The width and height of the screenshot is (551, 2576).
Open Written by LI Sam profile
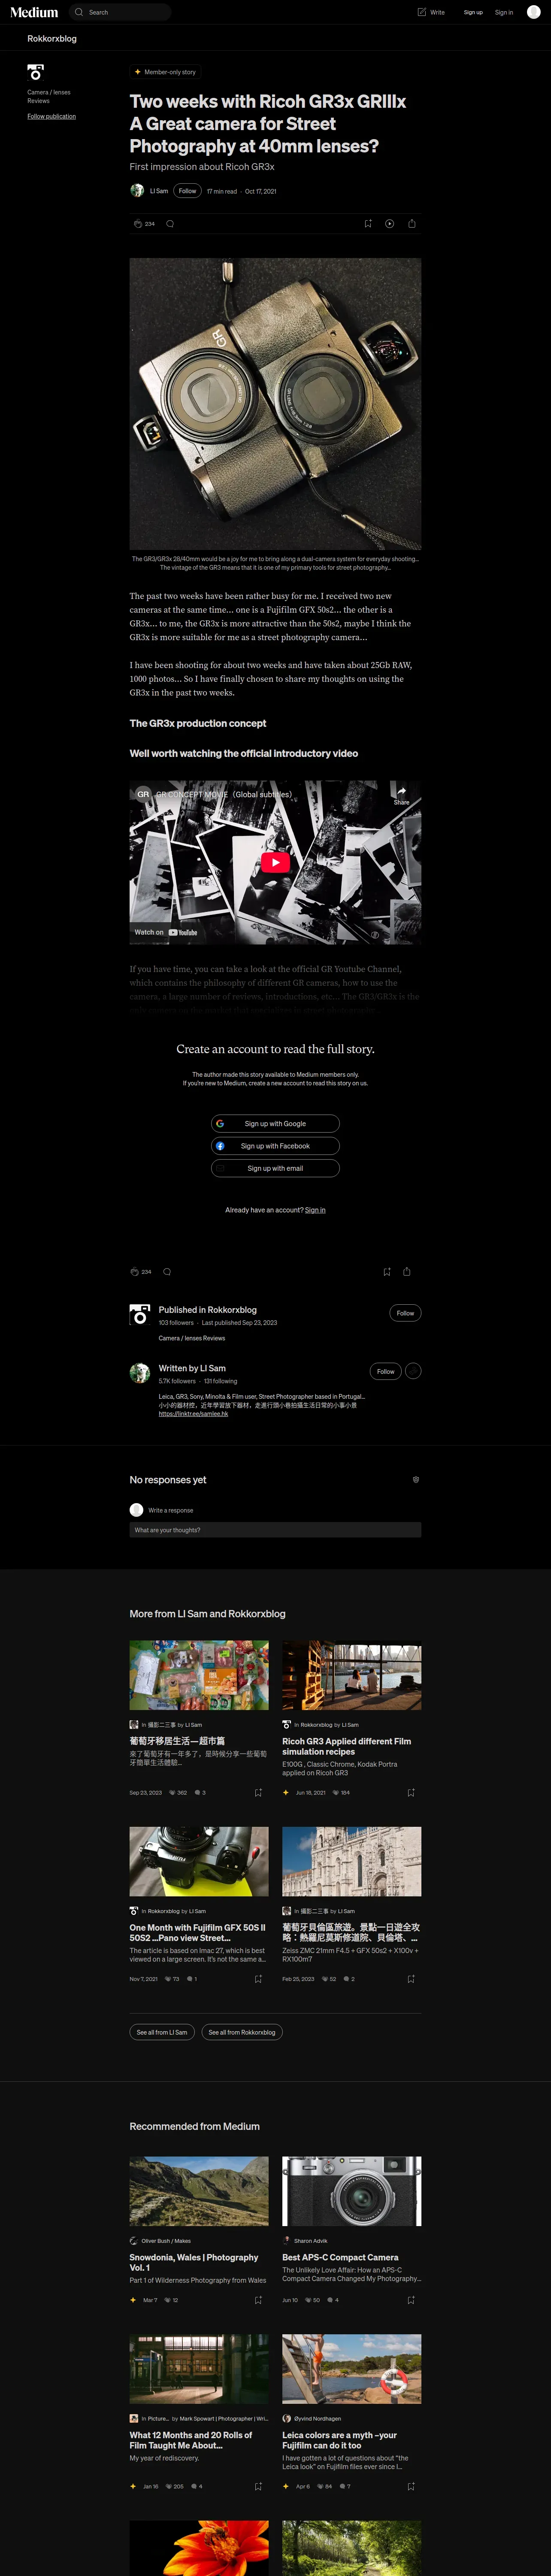click(192, 1368)
